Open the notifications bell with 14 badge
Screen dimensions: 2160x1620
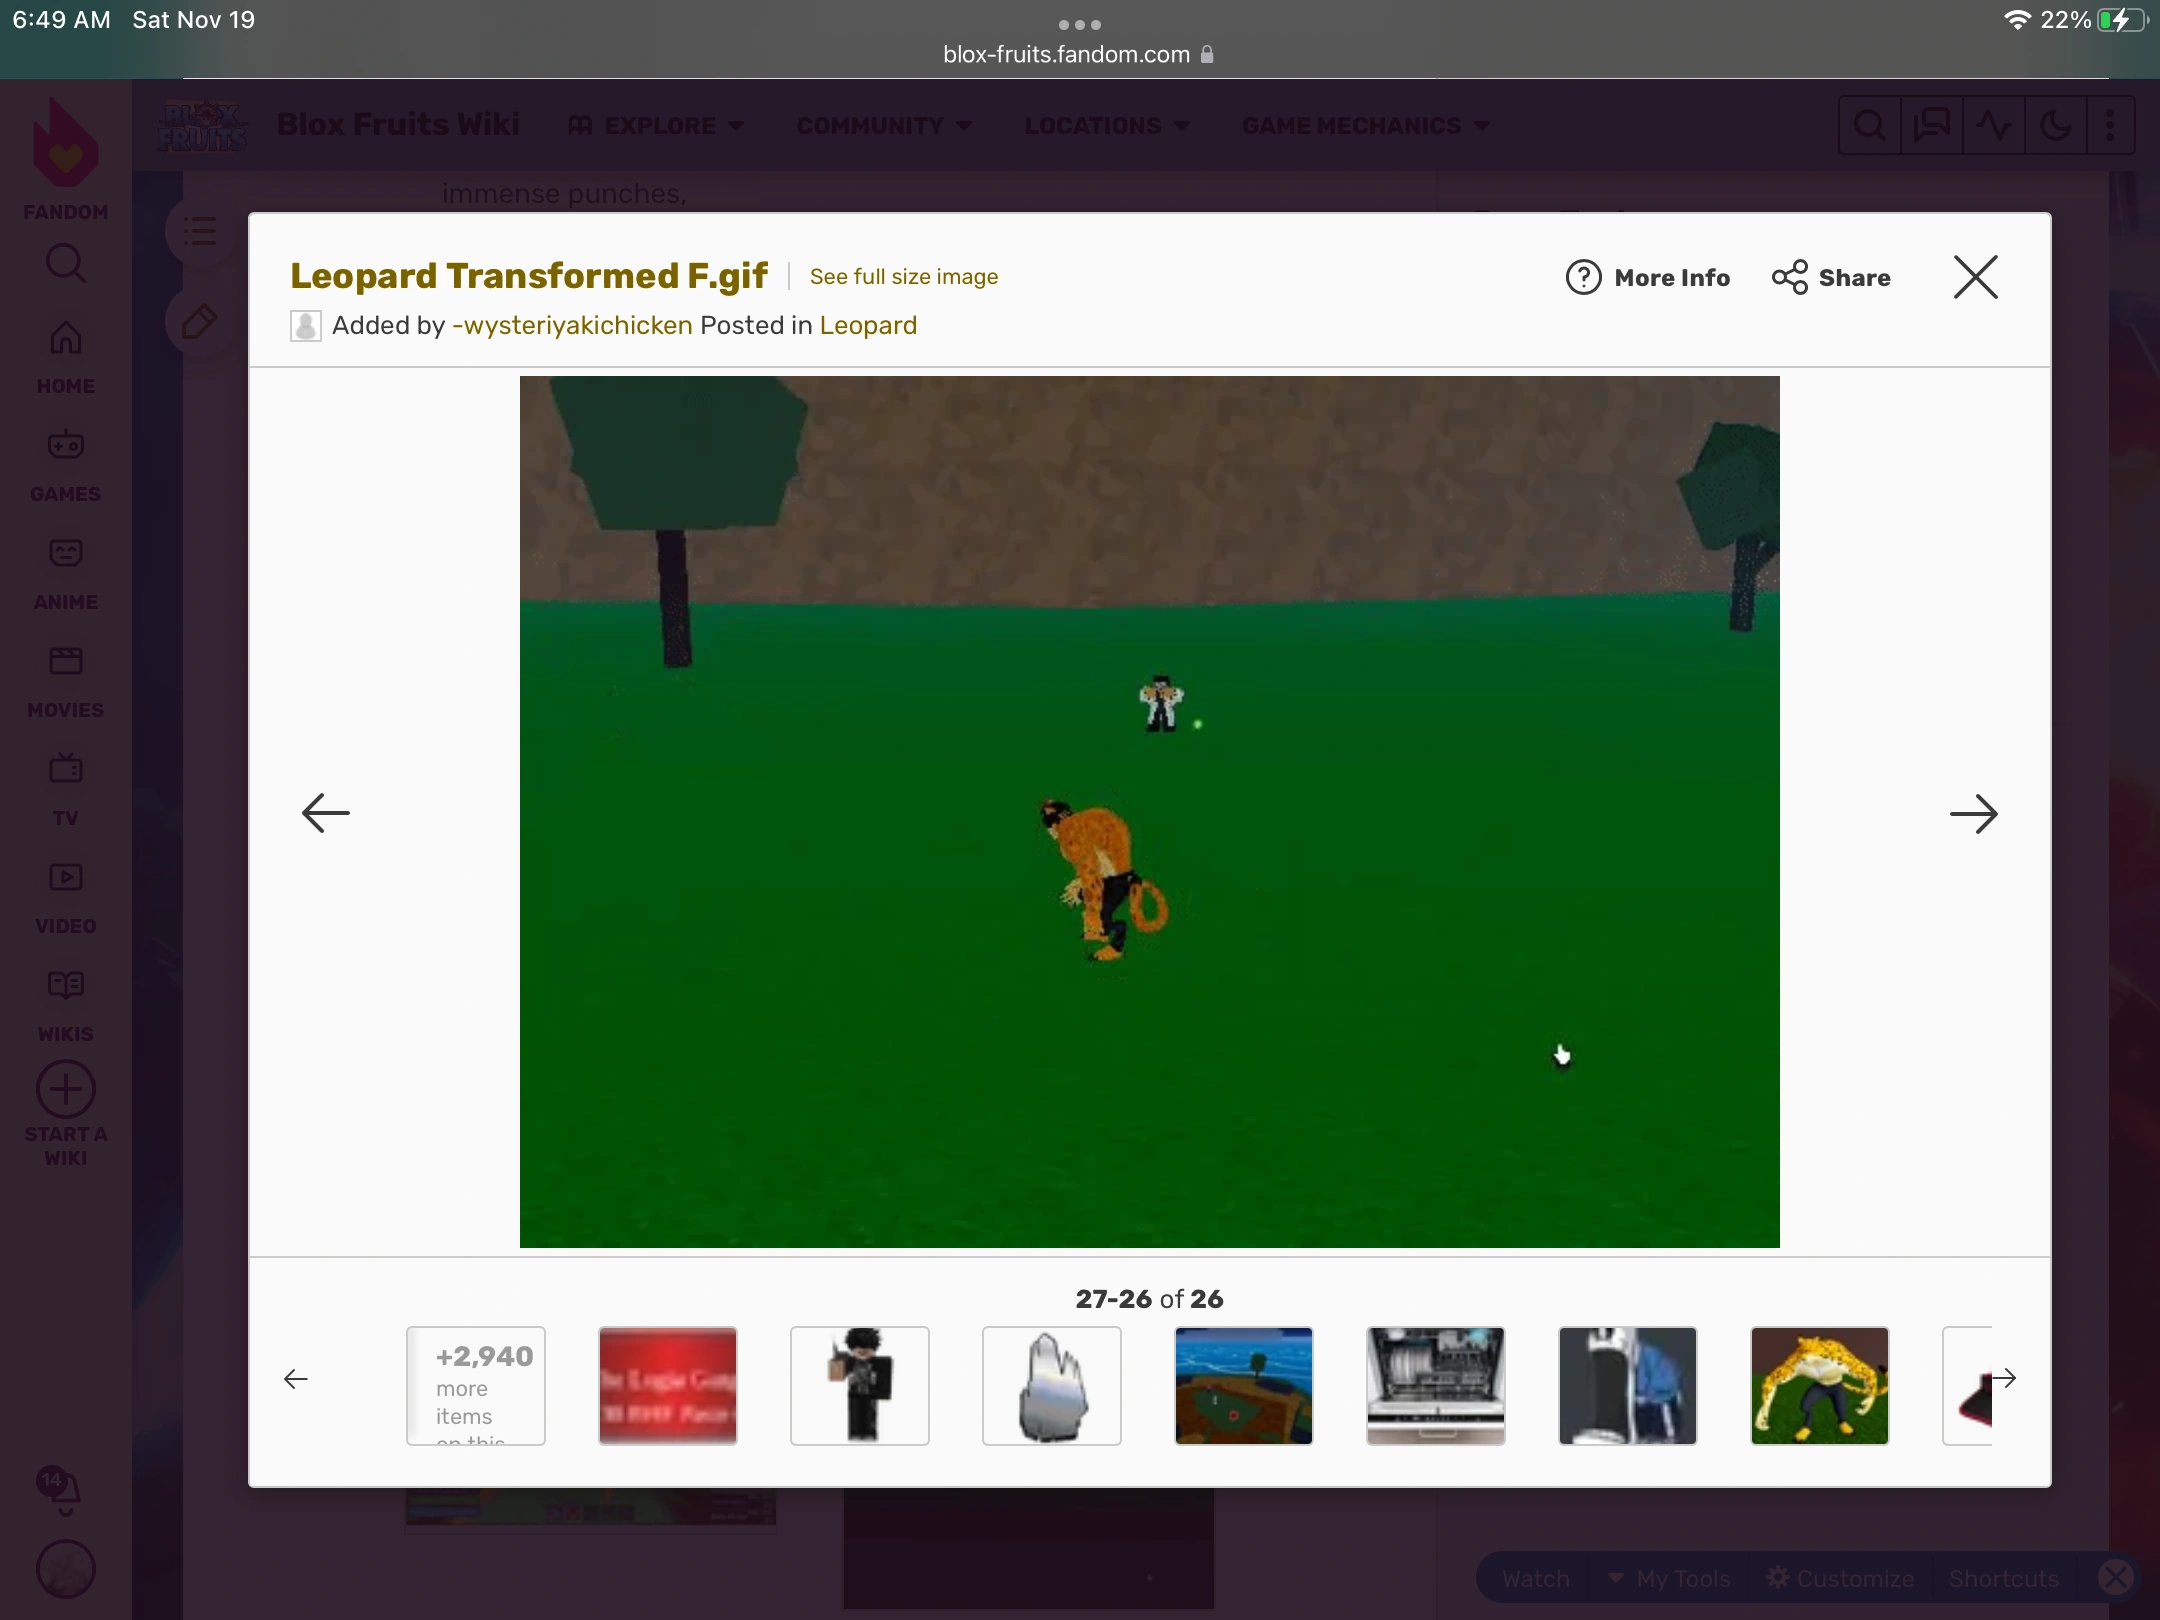[x=62, y=1491]
